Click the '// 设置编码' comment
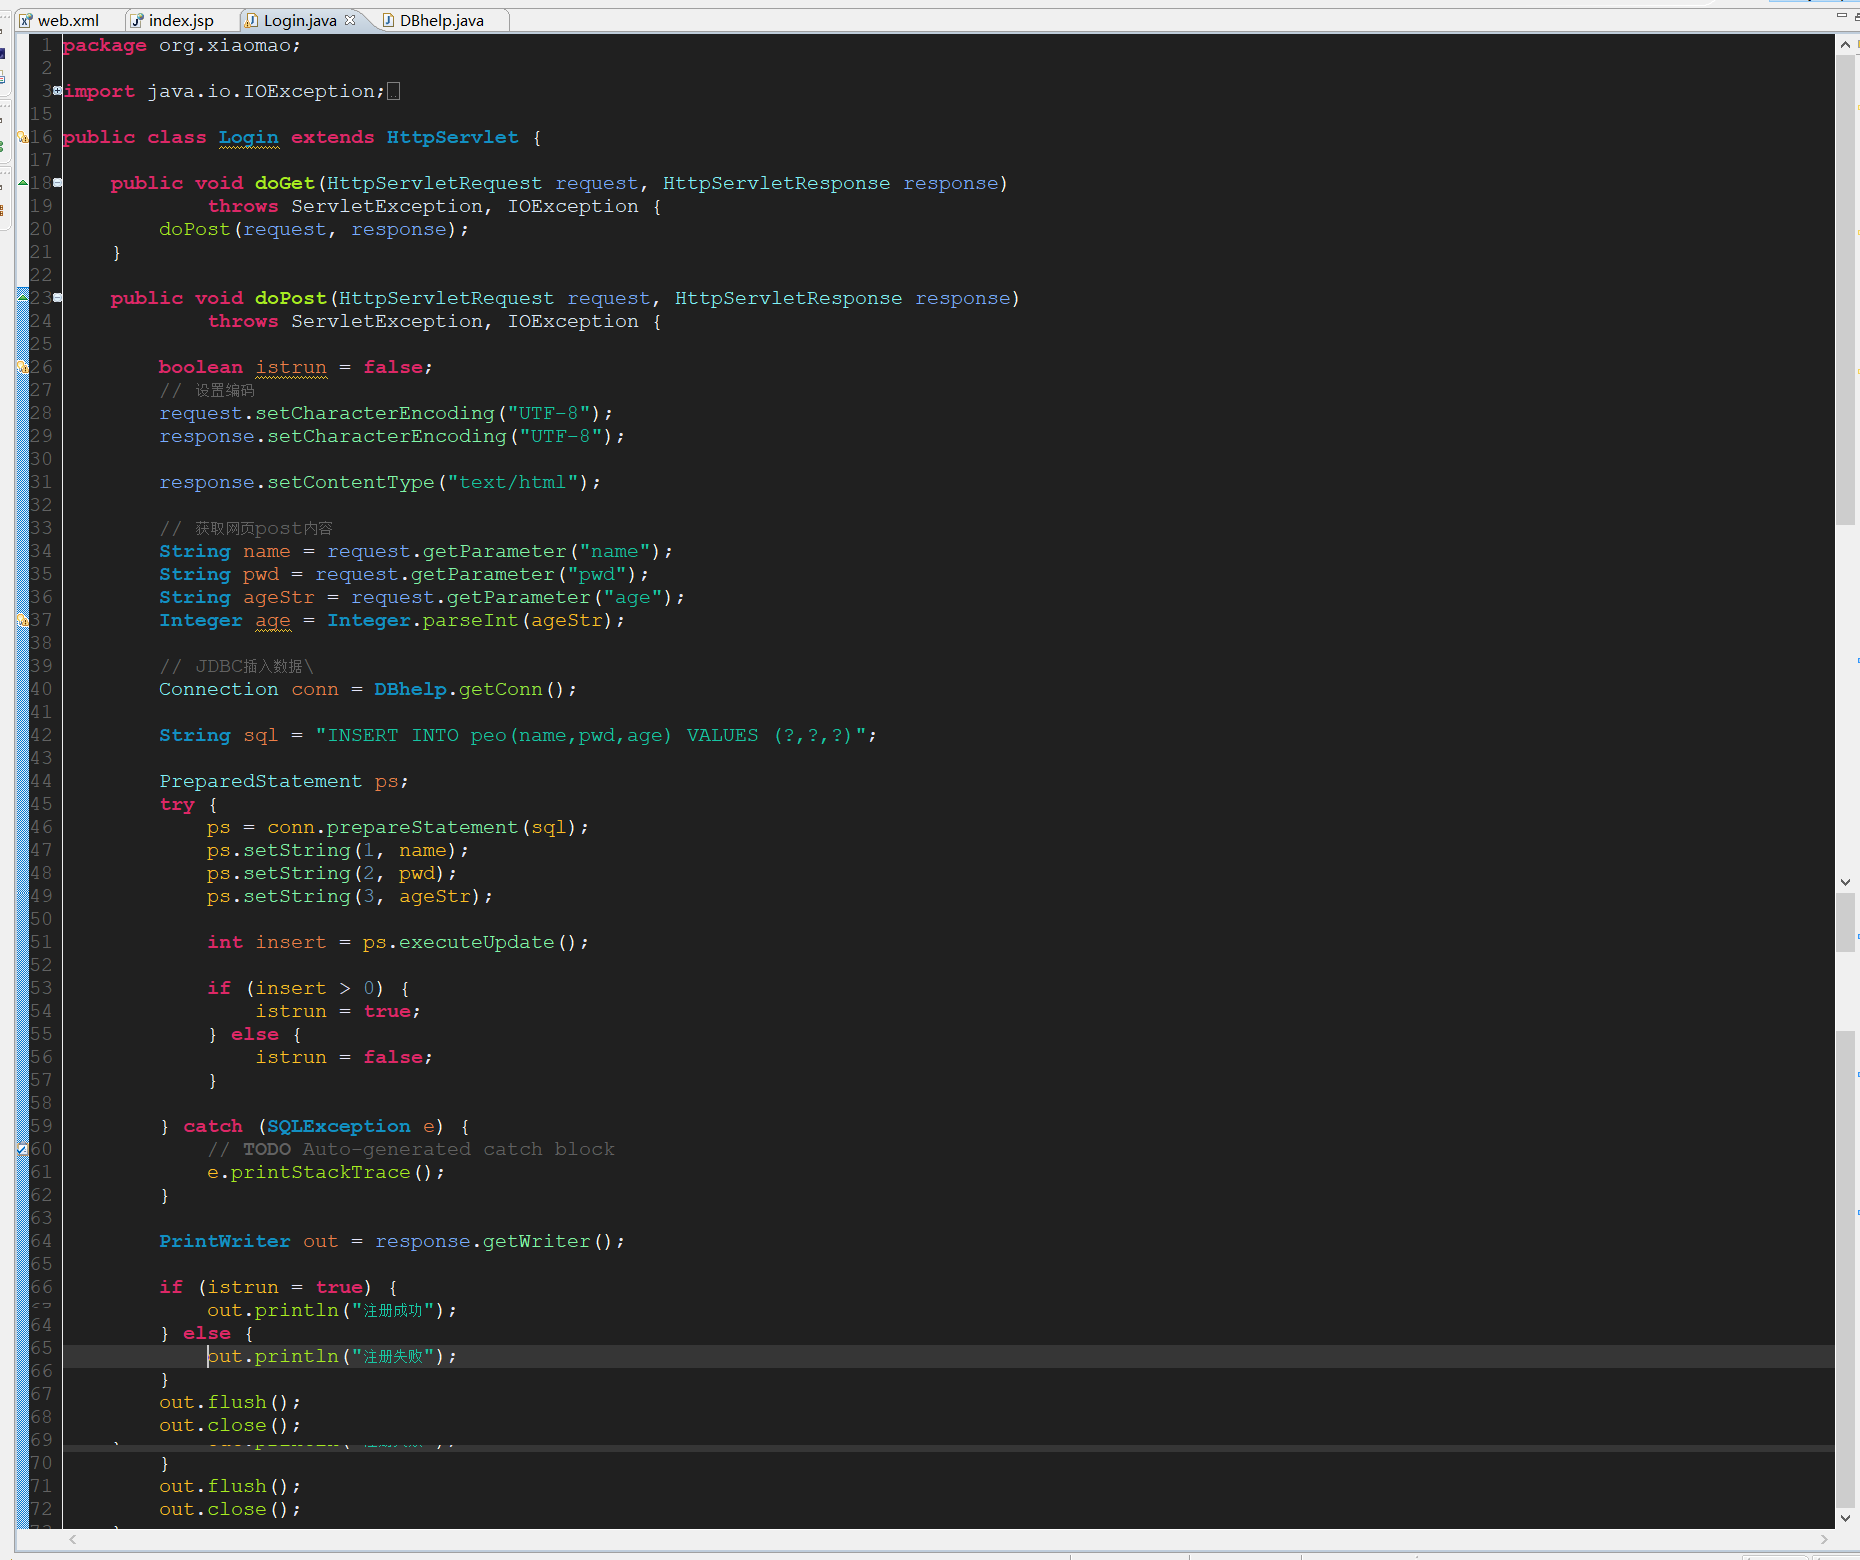This screenshot has width=1860, height=1560. tap(207, 391)
